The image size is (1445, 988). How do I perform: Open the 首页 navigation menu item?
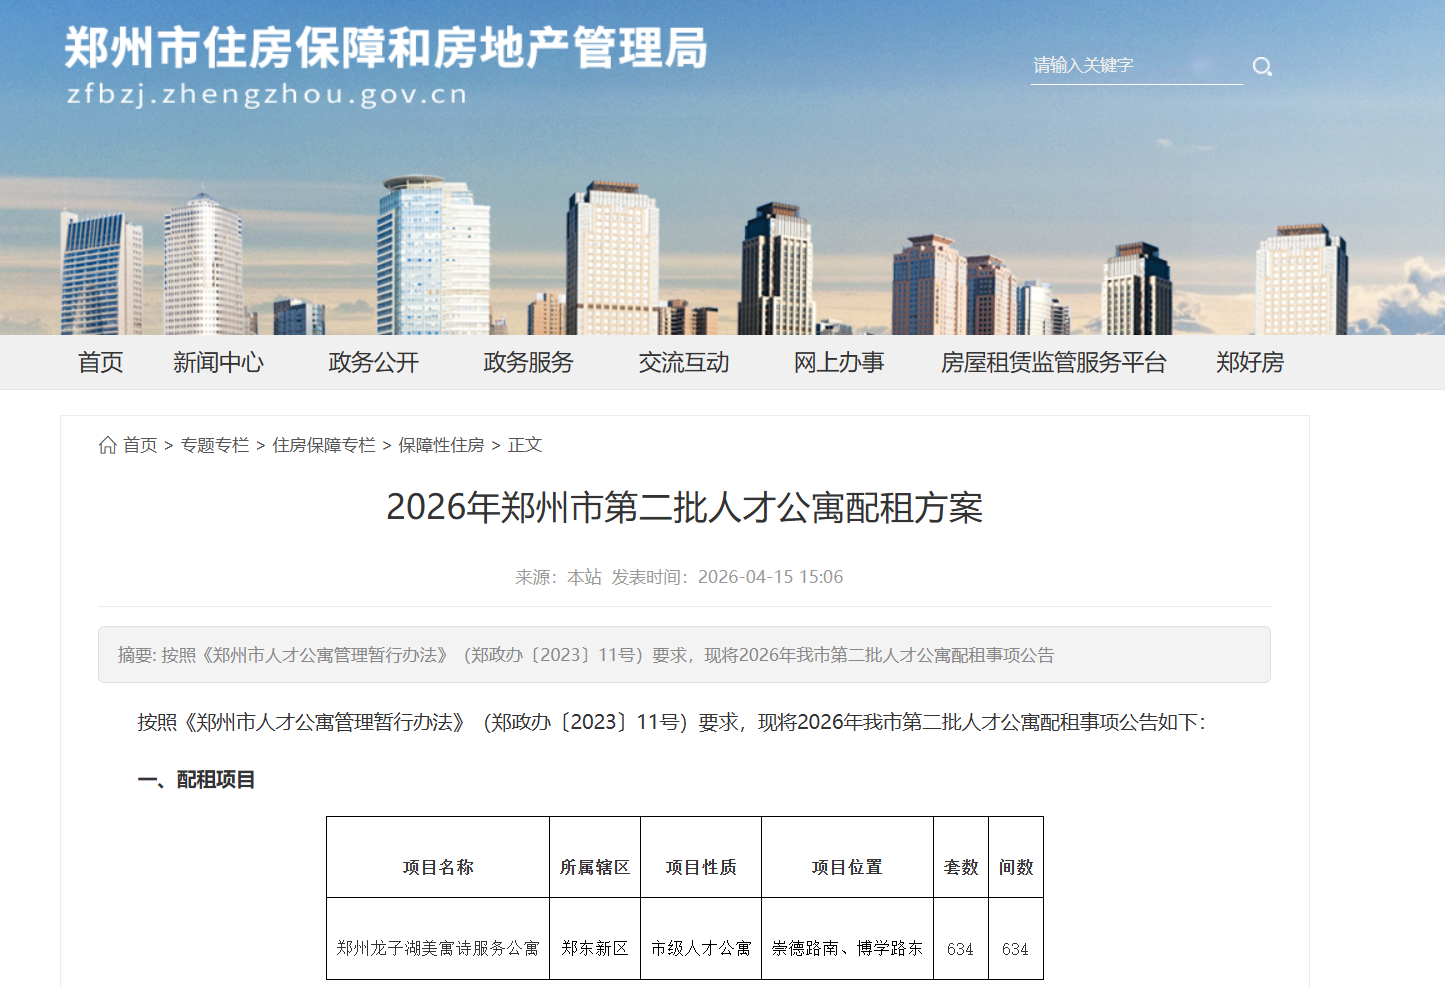(100, 362)
